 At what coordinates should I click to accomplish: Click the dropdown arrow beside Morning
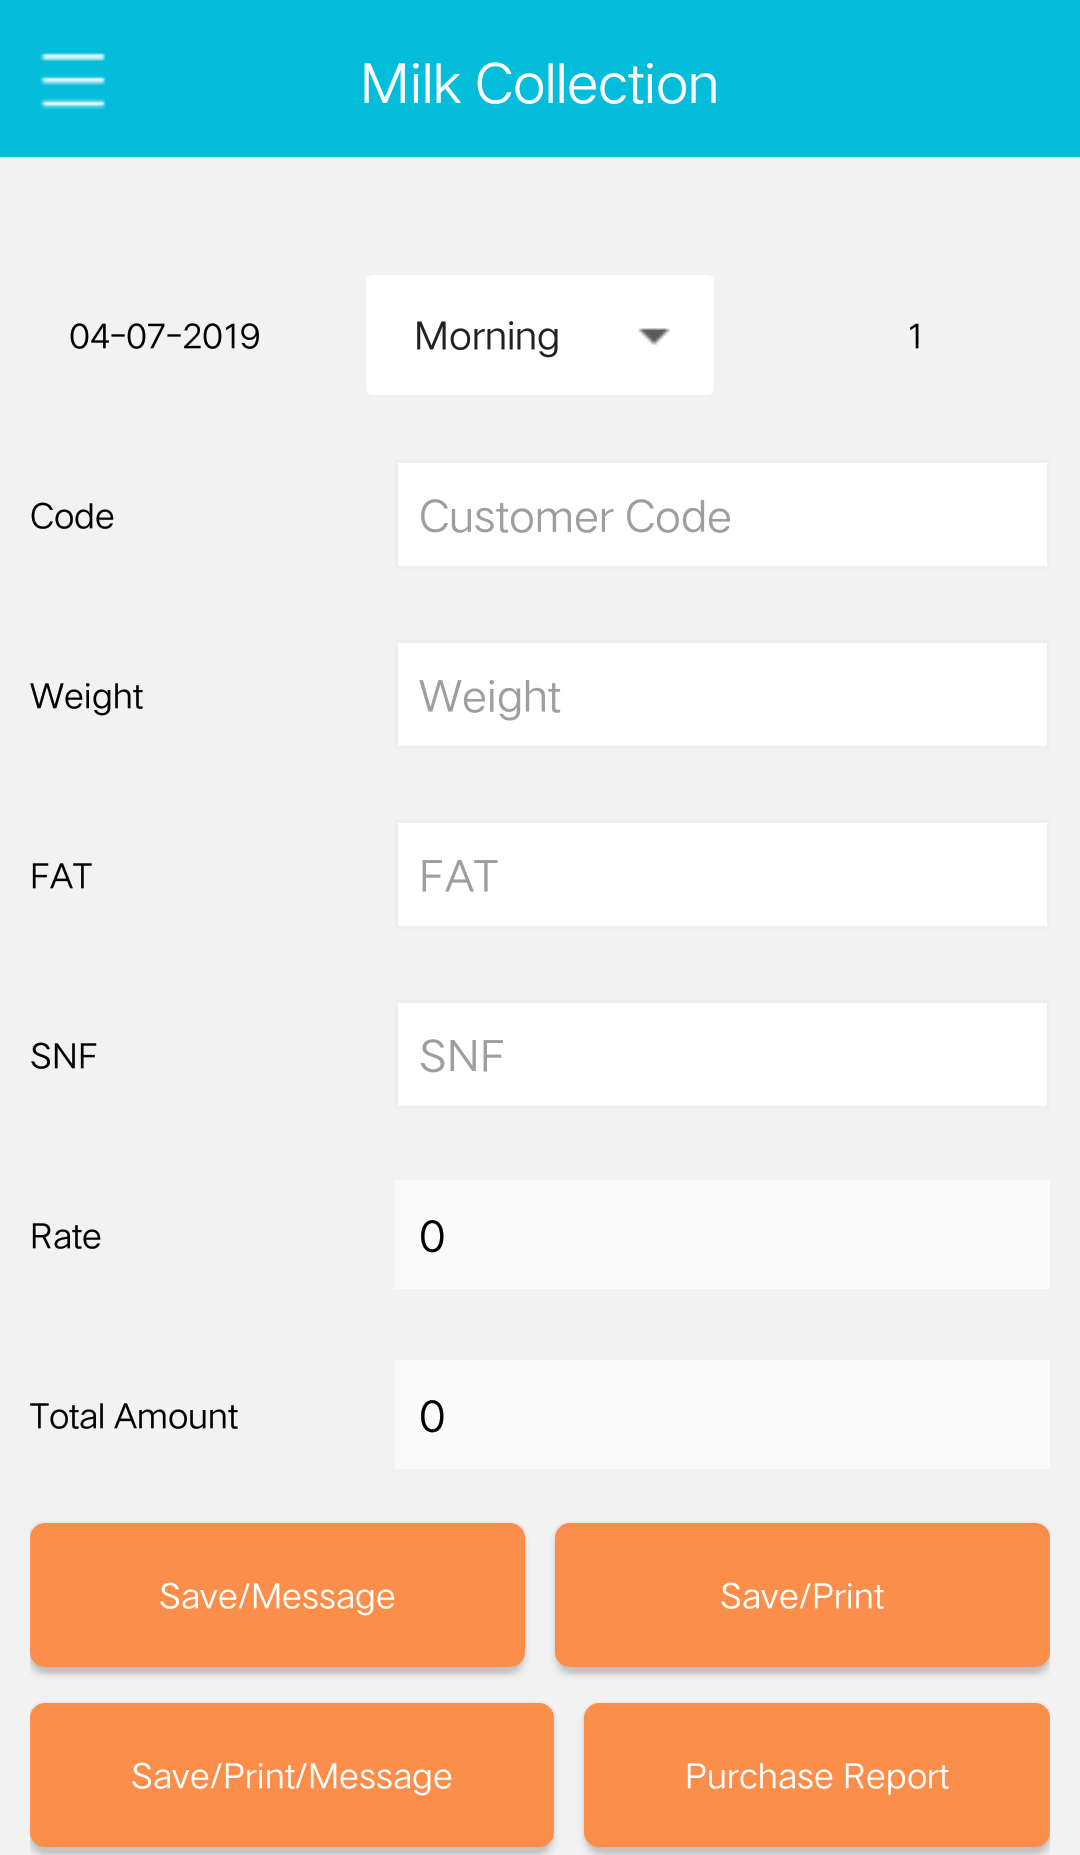pos(653,336)
